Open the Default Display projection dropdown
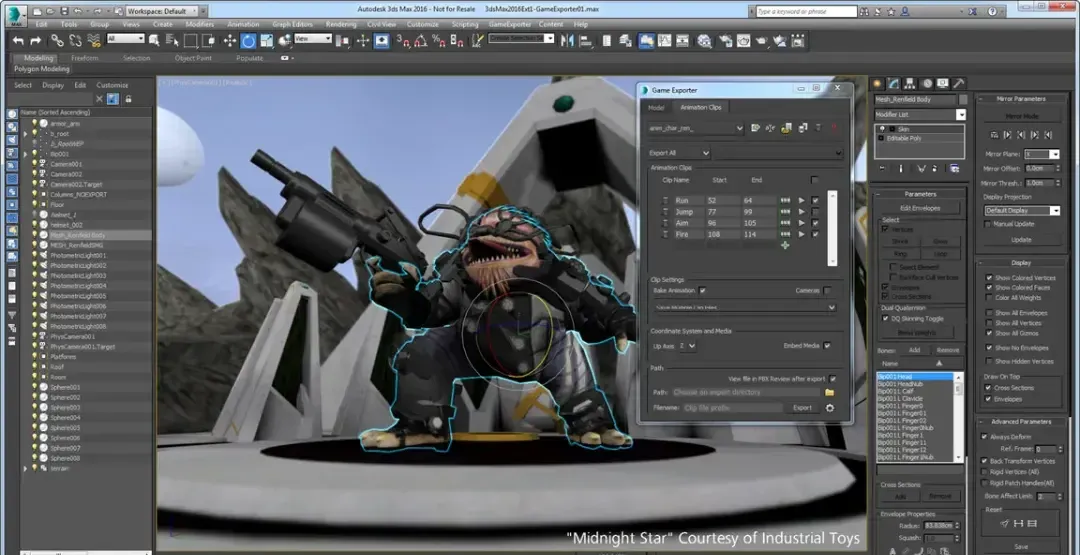The width and height of the screenshot is (1080, 555). tap(1022, 210)
